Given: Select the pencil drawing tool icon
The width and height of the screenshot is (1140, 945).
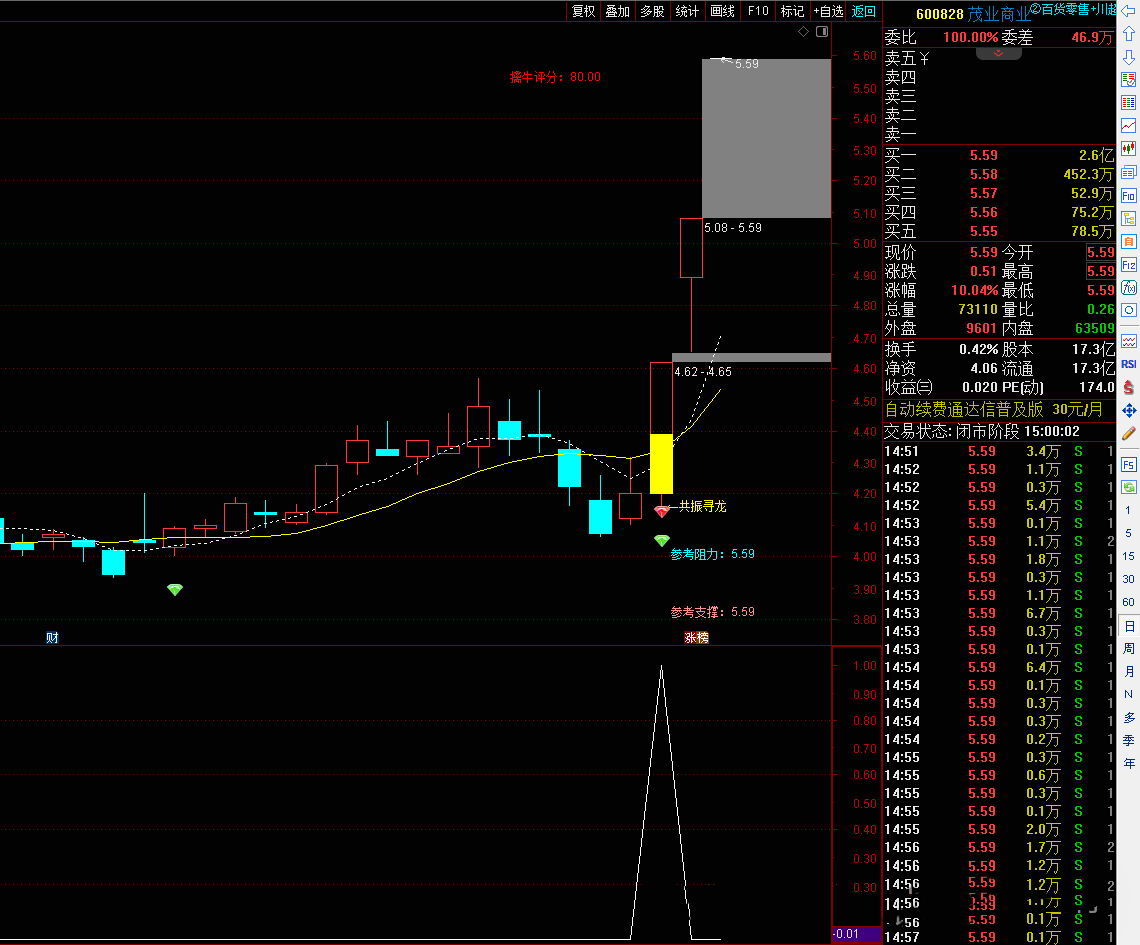Looking at the screenshot, I should click(x=1129, y=433).
